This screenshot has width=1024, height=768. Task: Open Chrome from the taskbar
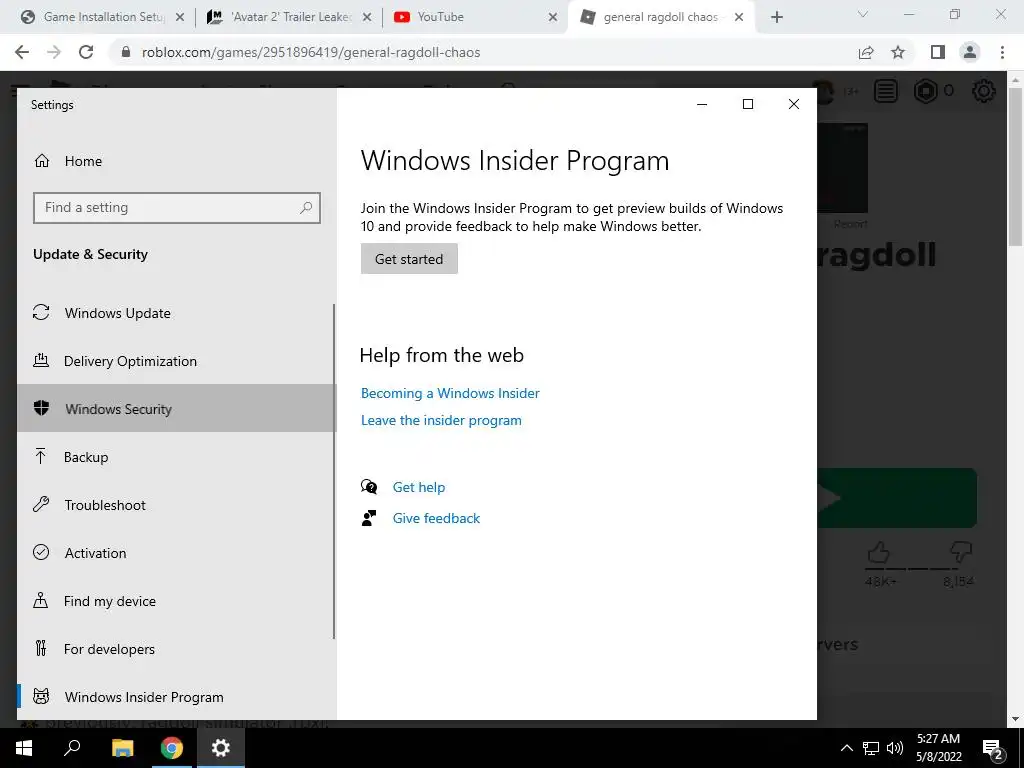point(172,748)
